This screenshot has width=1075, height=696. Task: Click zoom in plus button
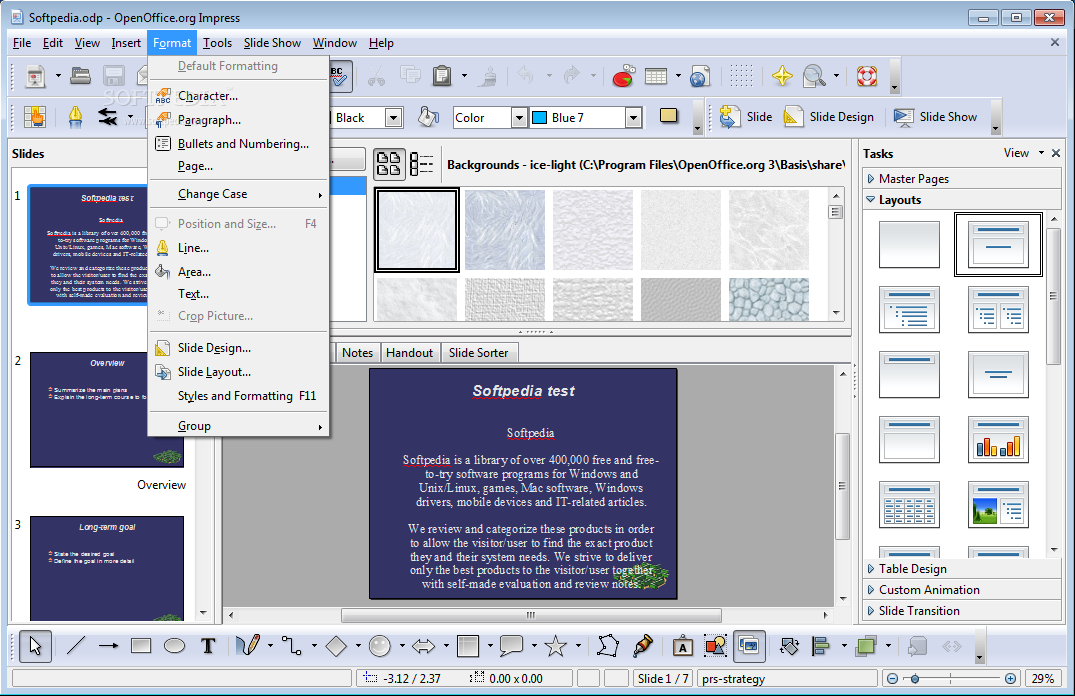coord(1010,679)
